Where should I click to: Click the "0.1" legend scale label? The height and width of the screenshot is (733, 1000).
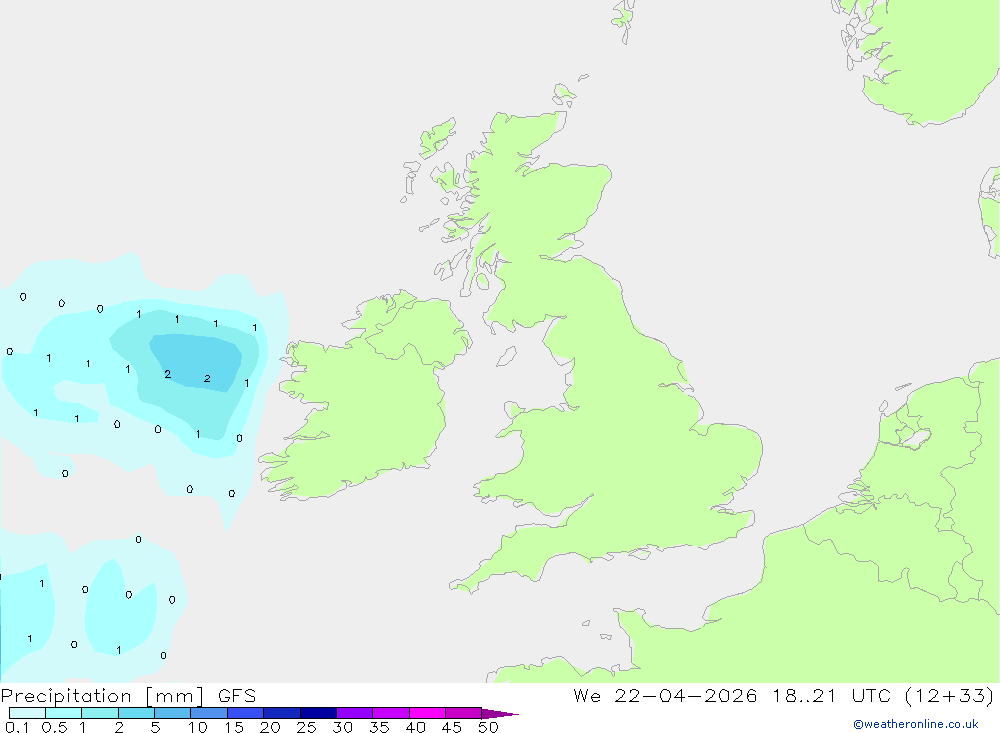pyautogui.click(x=17, y=727)
